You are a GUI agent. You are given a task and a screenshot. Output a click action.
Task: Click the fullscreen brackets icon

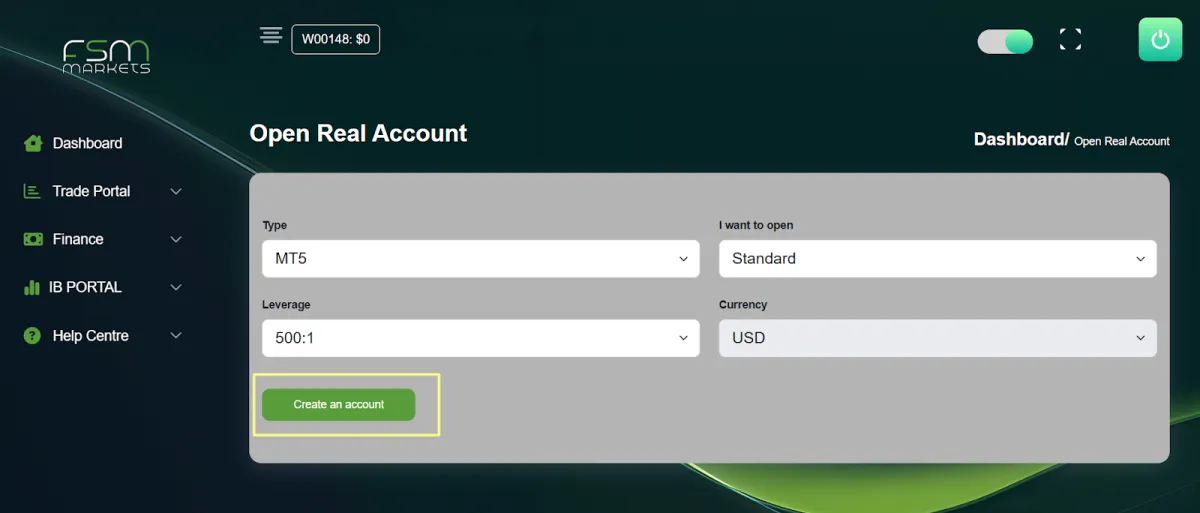click(x=1070, y=40)
